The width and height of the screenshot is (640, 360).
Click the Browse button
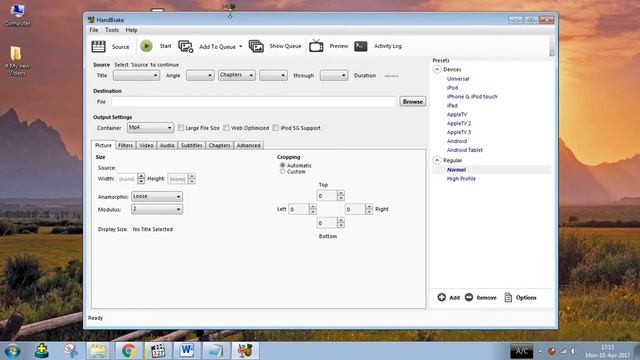point(413,102)
